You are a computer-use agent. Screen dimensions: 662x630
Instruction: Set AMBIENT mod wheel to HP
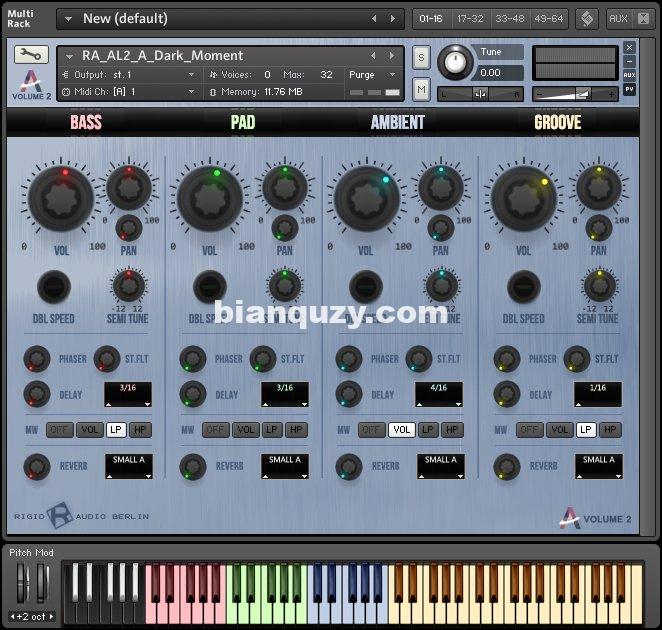click(x=452, y=430)
